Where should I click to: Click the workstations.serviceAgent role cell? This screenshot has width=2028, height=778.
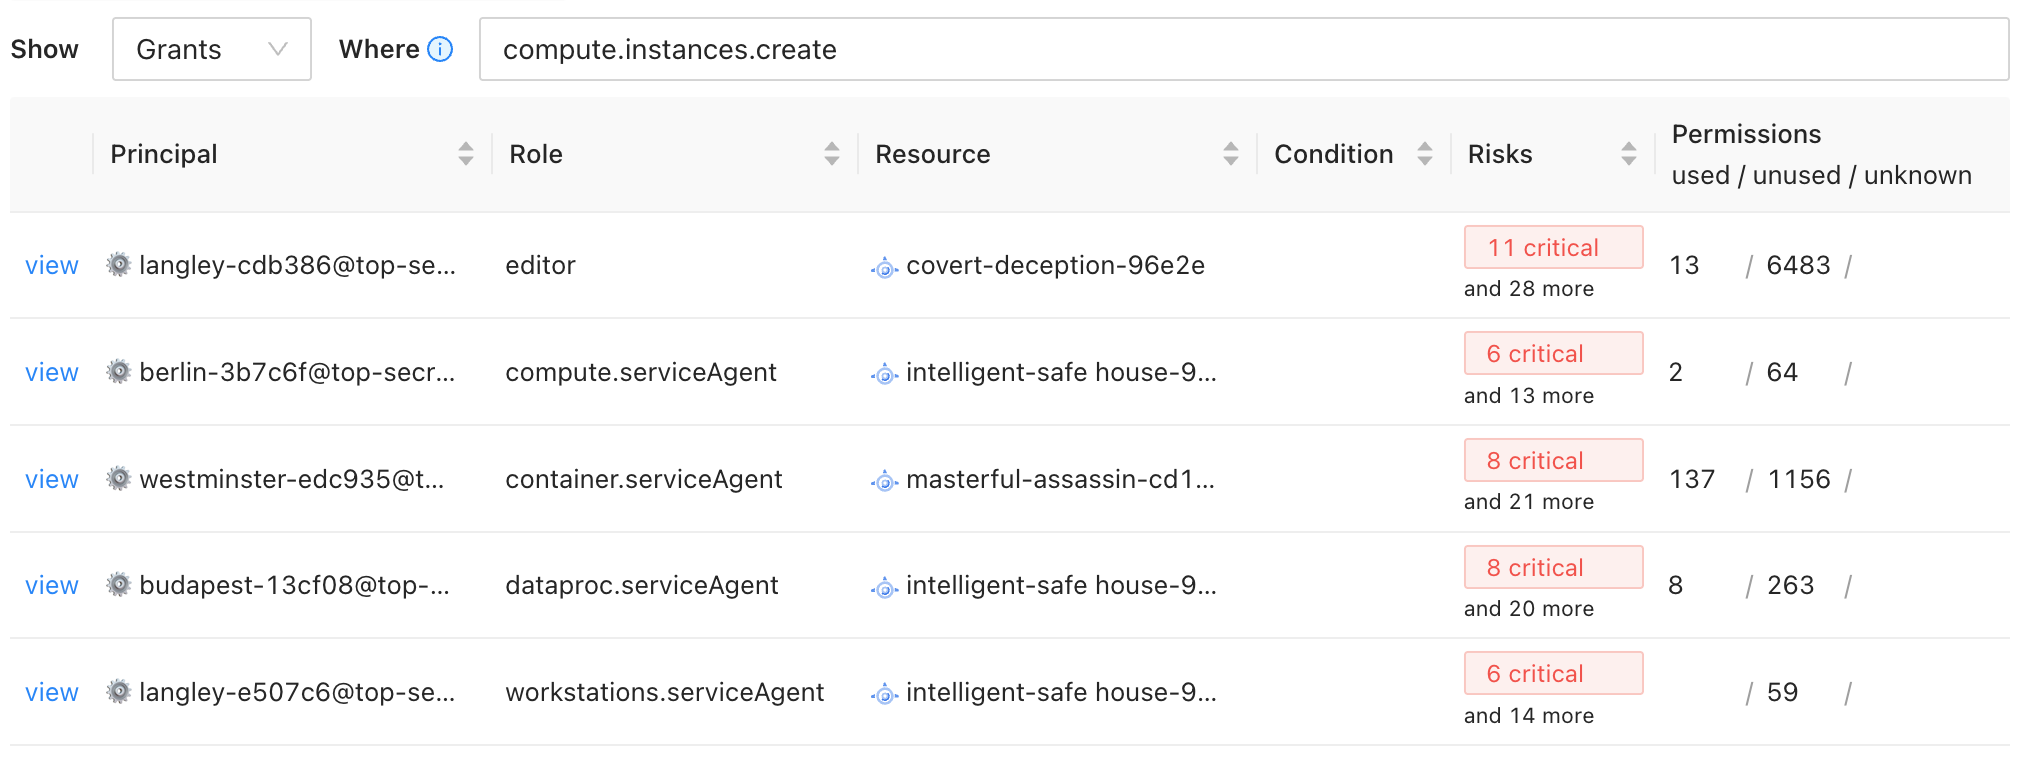pos(665,692)
